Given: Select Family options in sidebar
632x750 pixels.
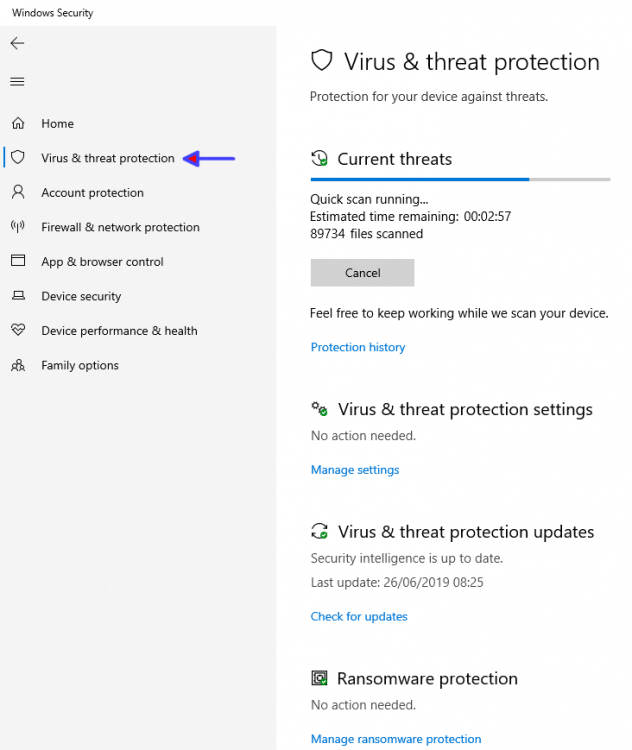Looking at the screenshot, I should (80, 365).
